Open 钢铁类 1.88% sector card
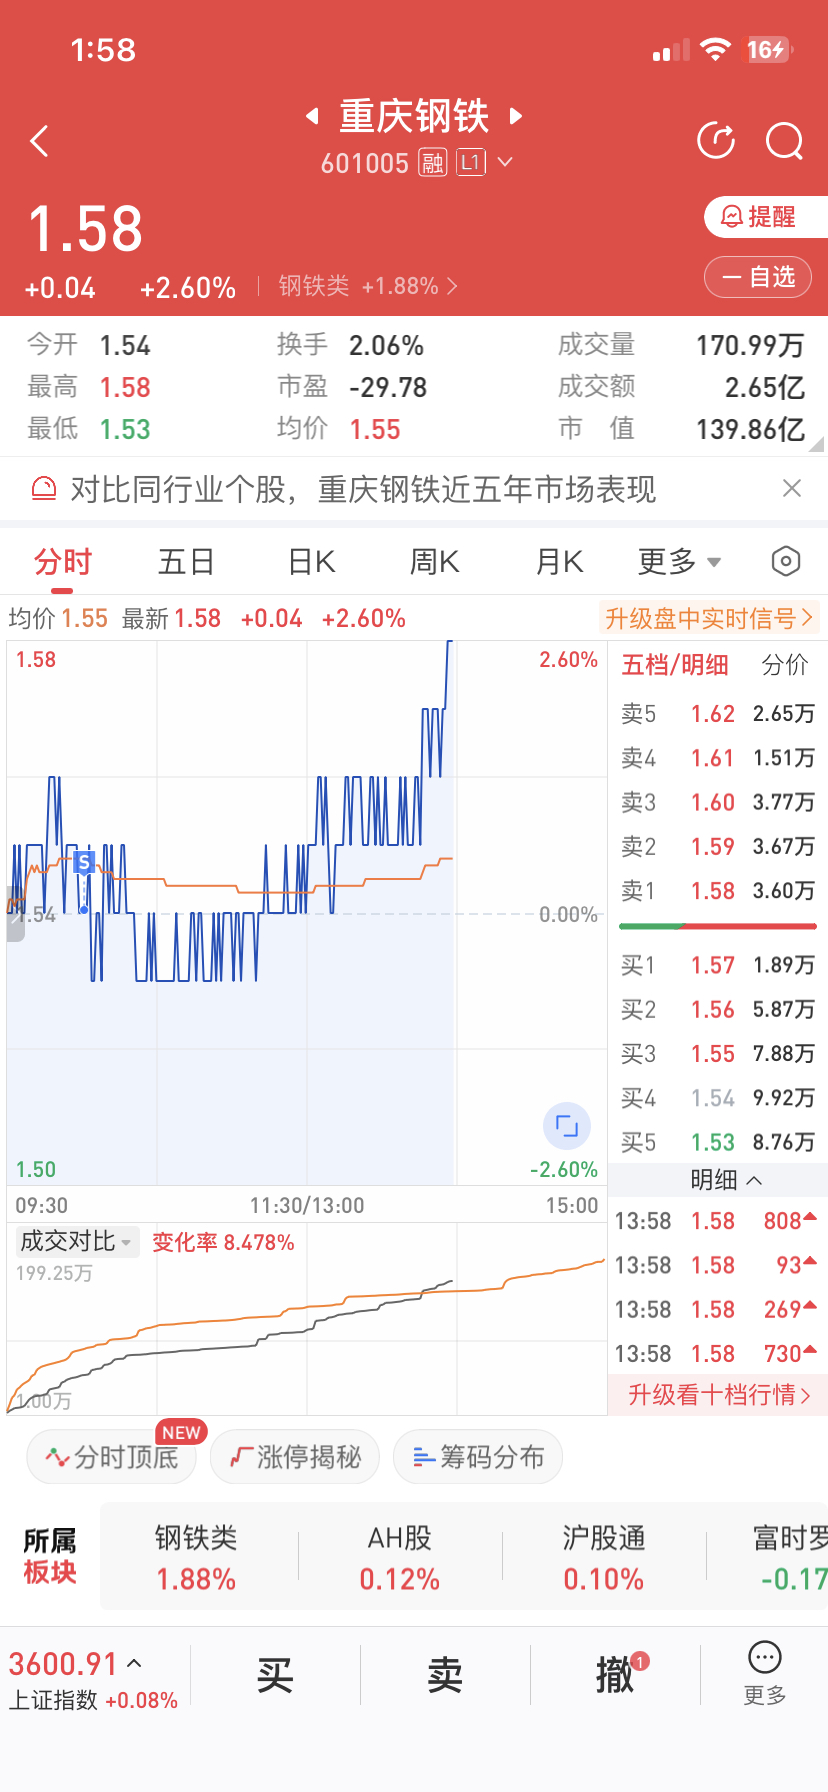Image resolution: width=828 pixels, height=1792 pixels. pyautogui.click(x=196, y=1557)
